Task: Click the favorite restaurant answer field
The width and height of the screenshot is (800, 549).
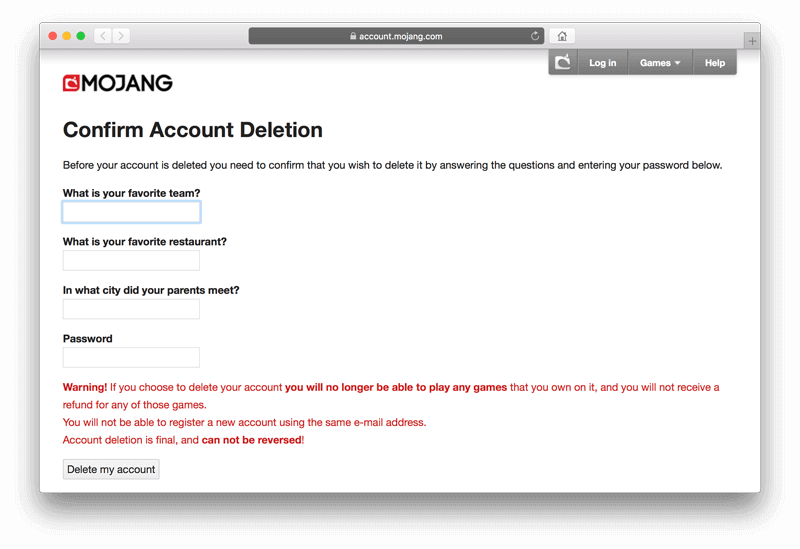Action: tap(131, 260)
